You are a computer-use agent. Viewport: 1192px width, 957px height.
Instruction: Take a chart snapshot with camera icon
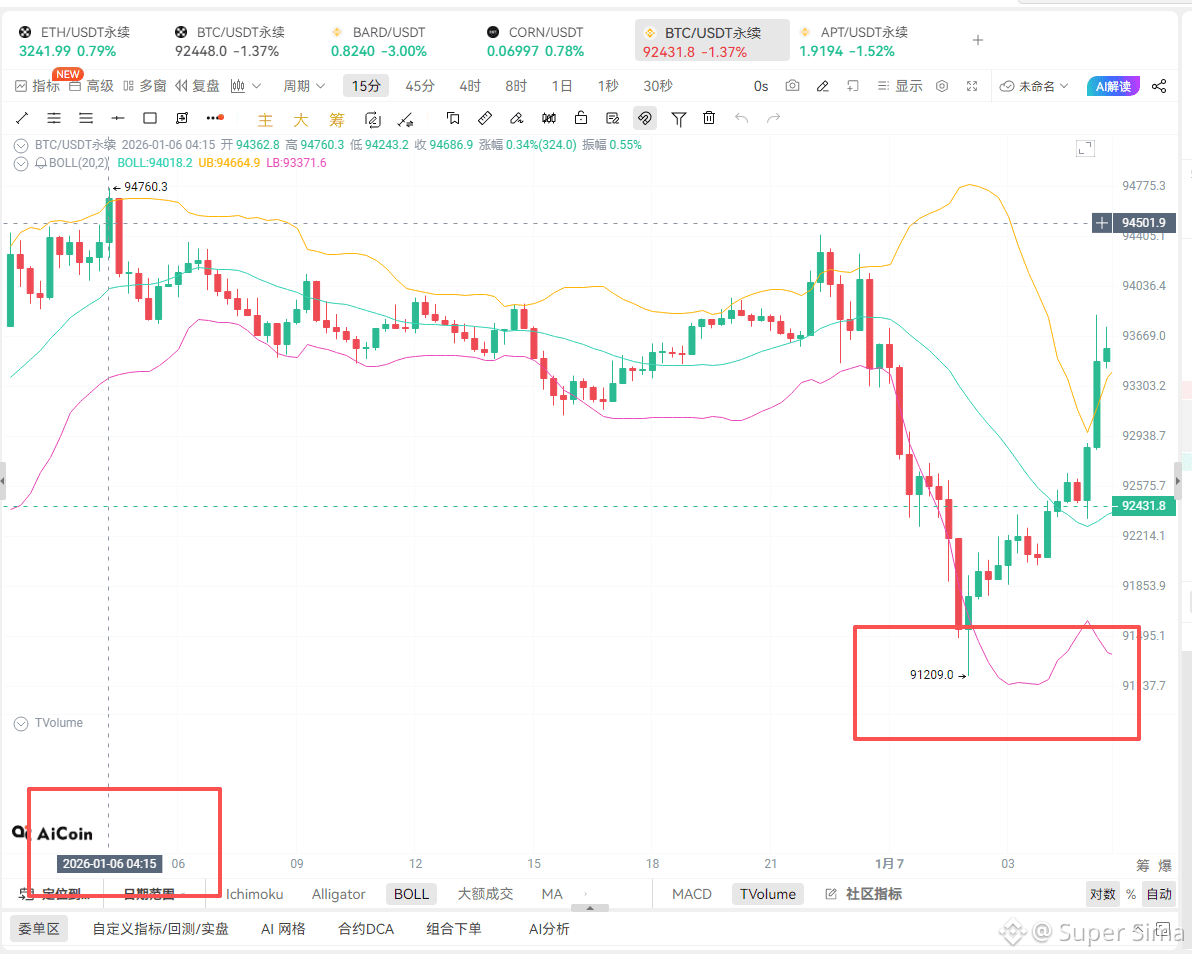click(x=792, y=86)
